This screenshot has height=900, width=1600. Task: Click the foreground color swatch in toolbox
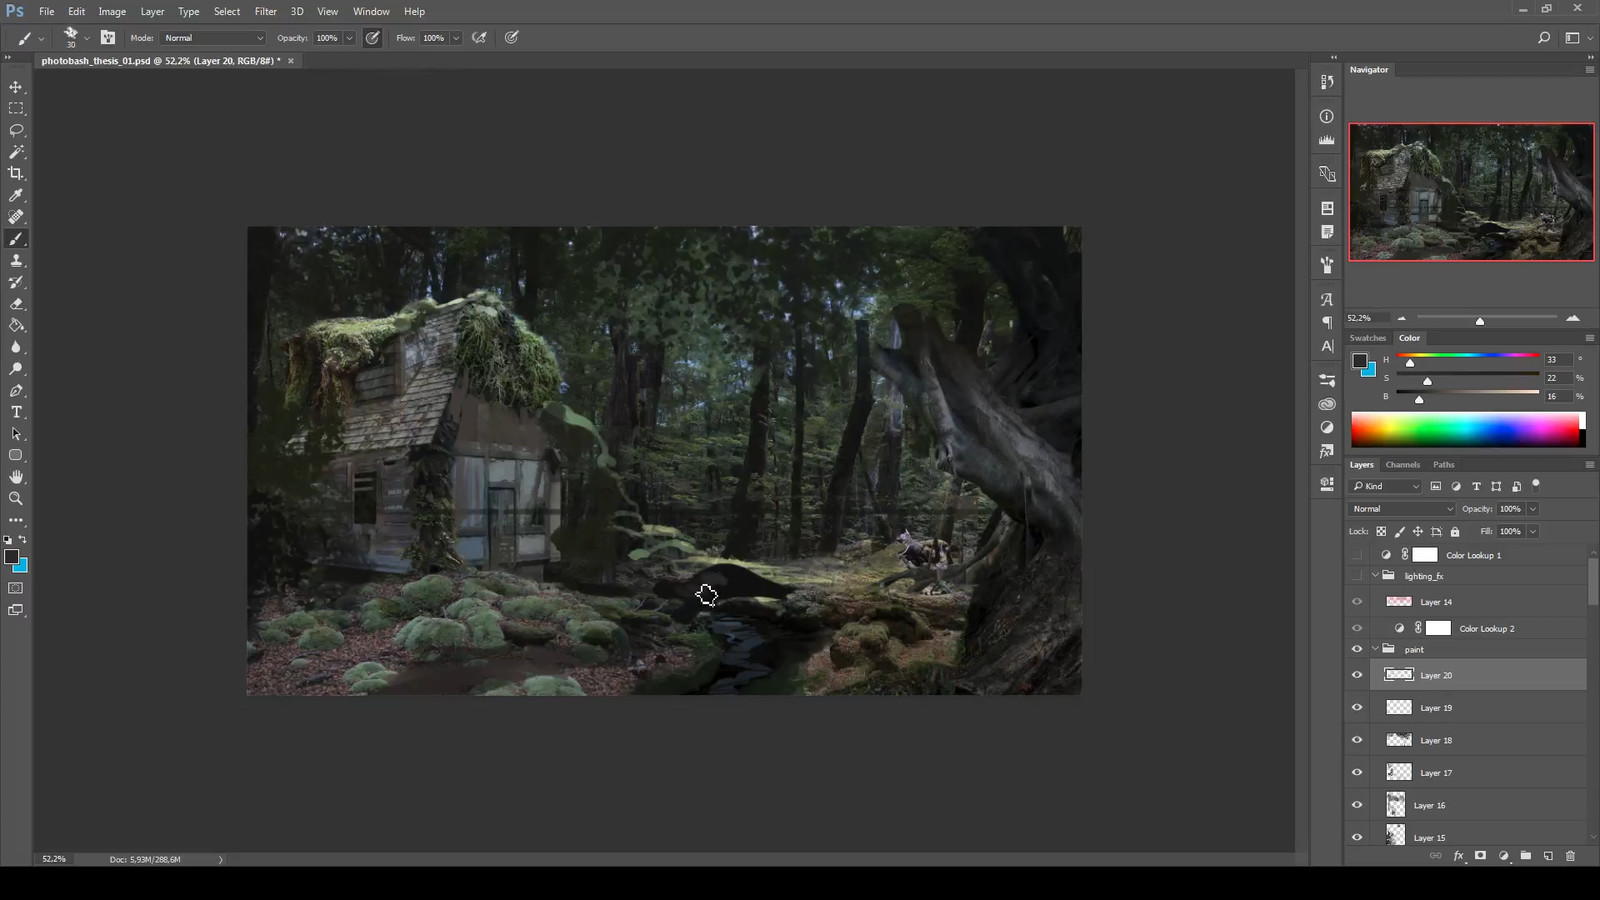pyautogui.click(x=11, y=557)
